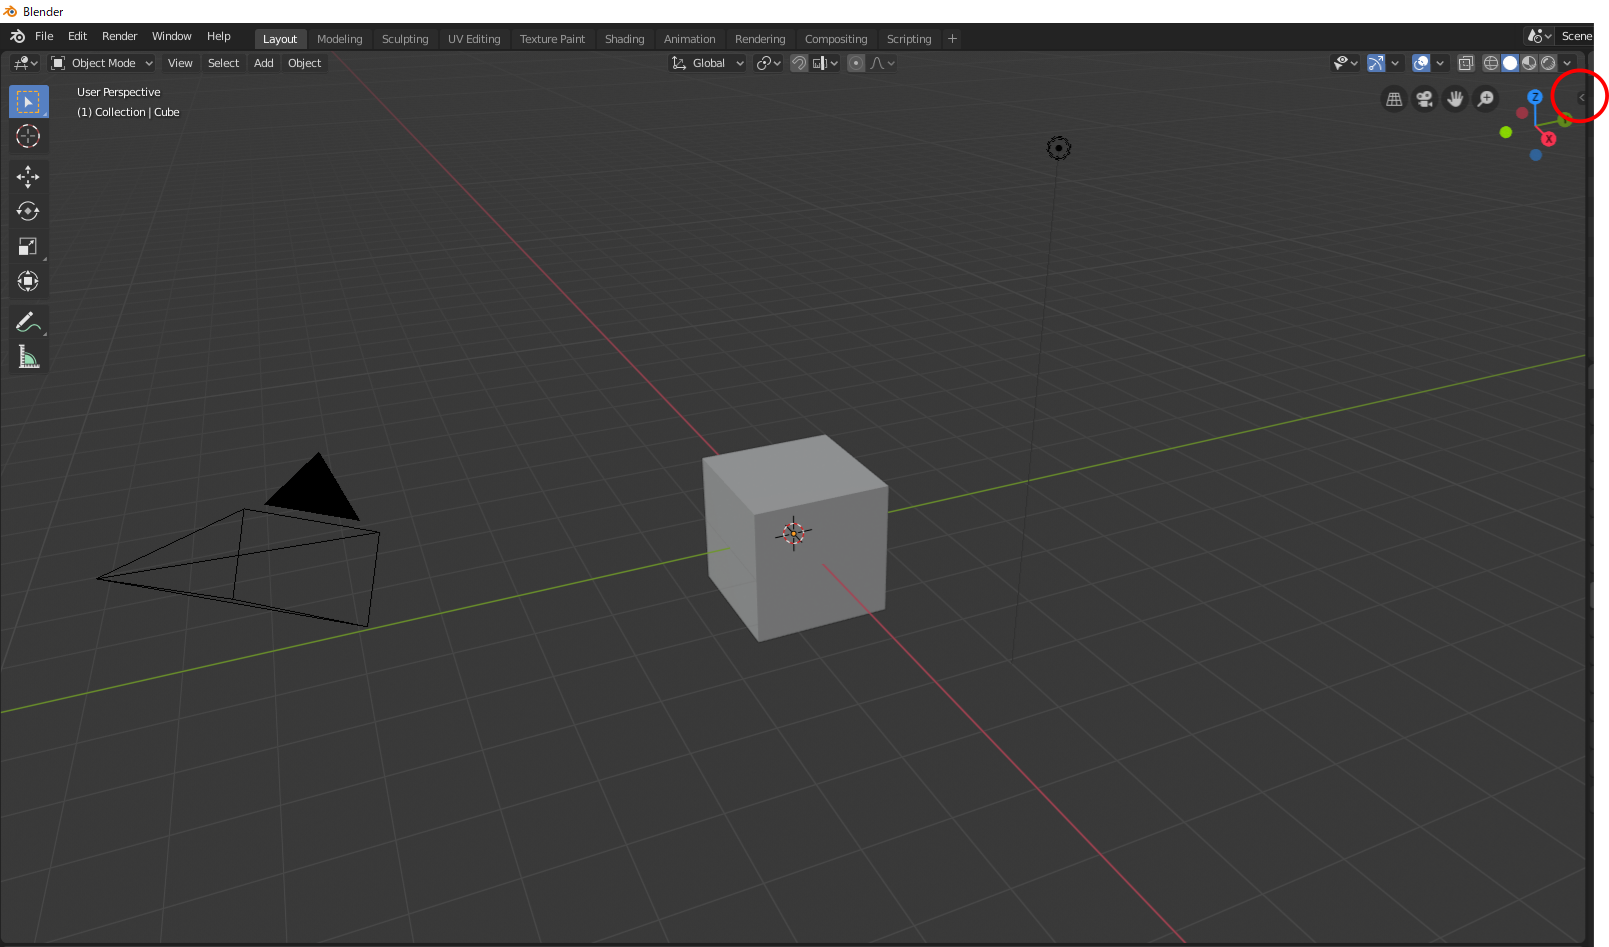Switch to the Rendering workspace tab
1609x947 pixels.
760,39
